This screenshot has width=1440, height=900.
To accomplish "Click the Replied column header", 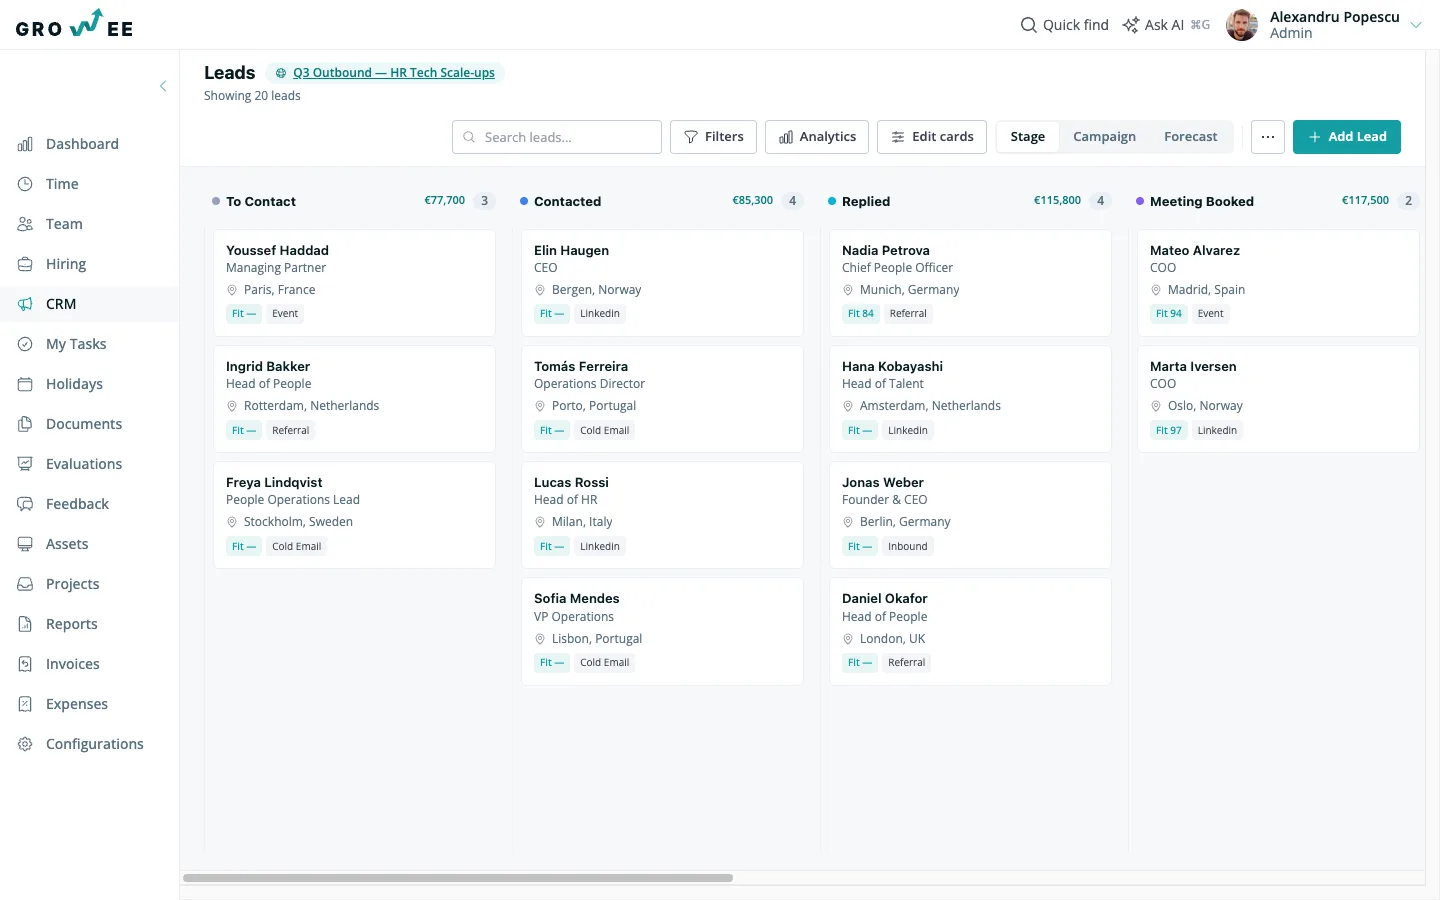I will tap(866, 201).
